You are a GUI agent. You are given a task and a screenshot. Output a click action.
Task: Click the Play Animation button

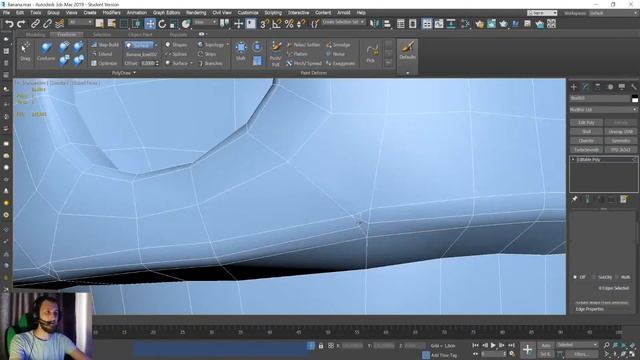(x=493, y=345)
